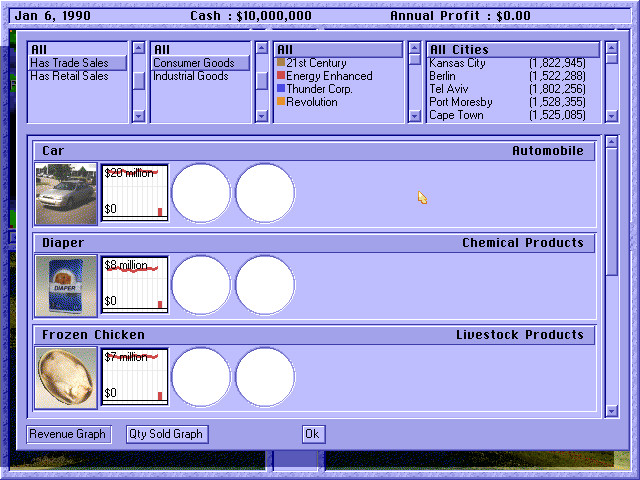640x480 pixels.
Task: Click the Diaper $8 million revenue graph
Action: [x=135, y=285]
